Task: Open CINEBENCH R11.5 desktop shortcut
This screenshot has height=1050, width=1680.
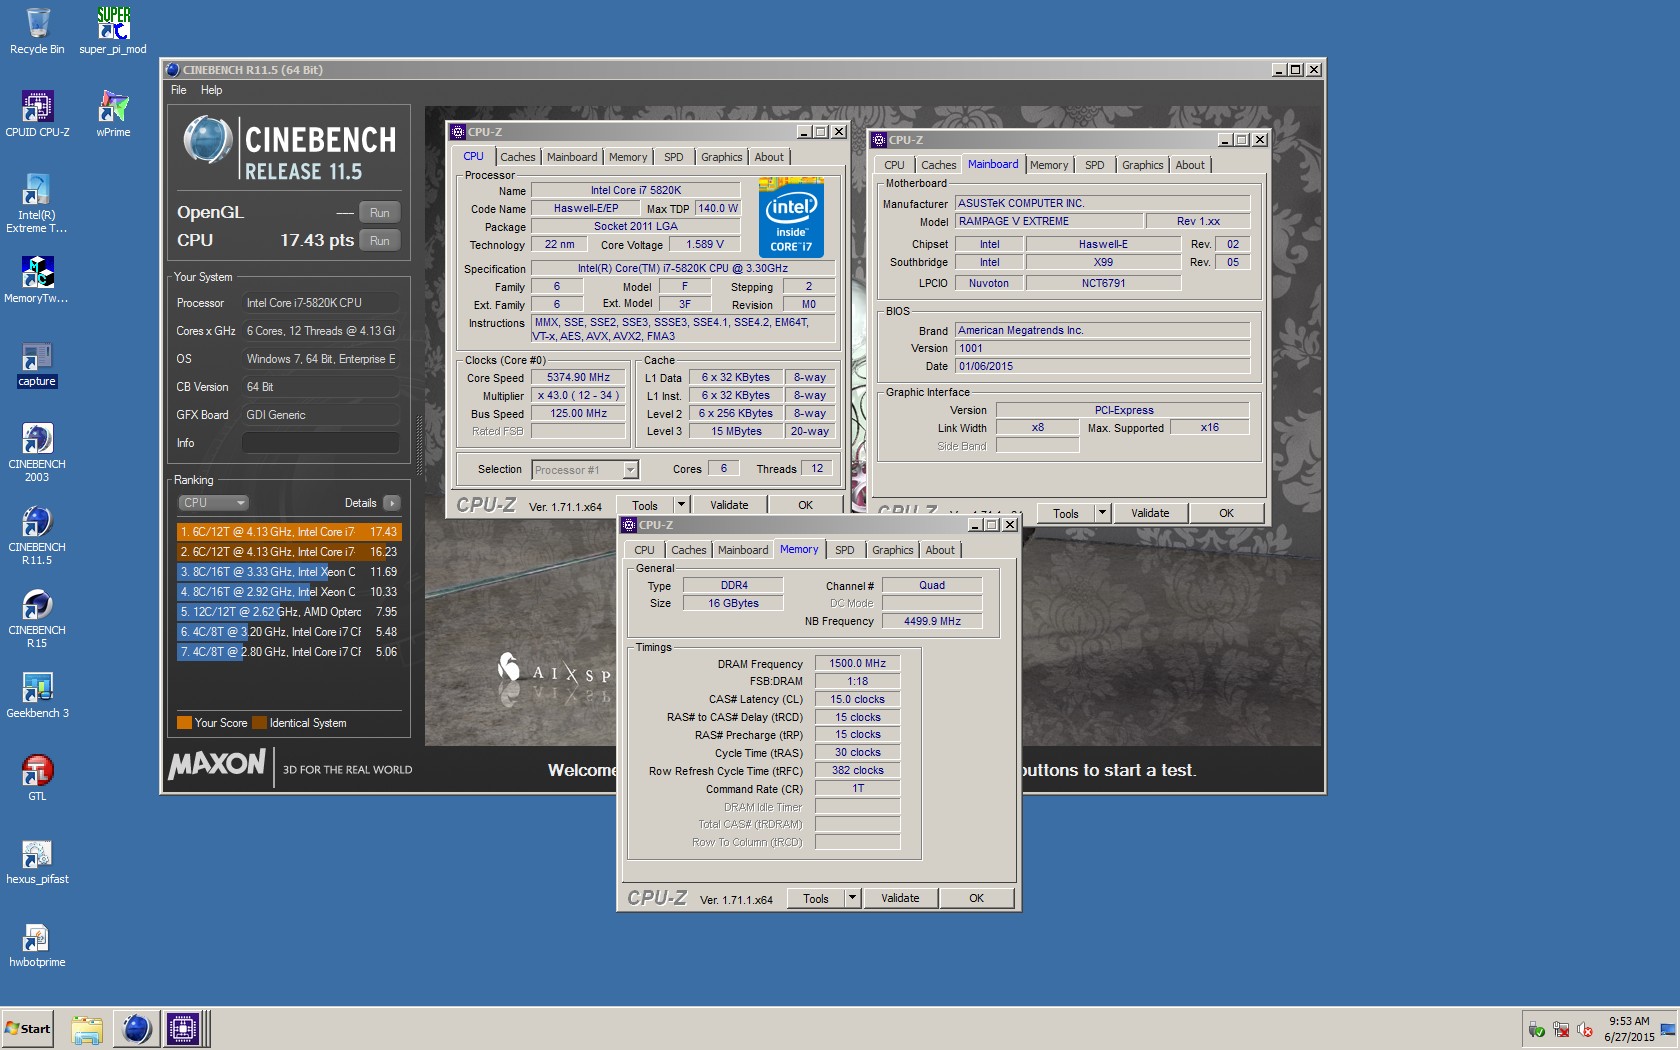Action: click(37, 535)
